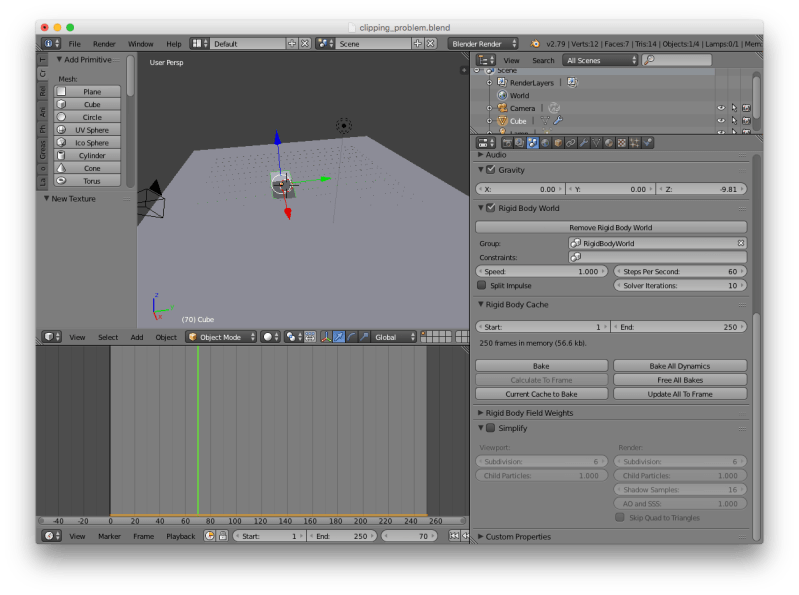The width and height of the screenshot is (799, 595).
Task: Open the All Scenes display dropdown
Action: [x=600, y=60]
